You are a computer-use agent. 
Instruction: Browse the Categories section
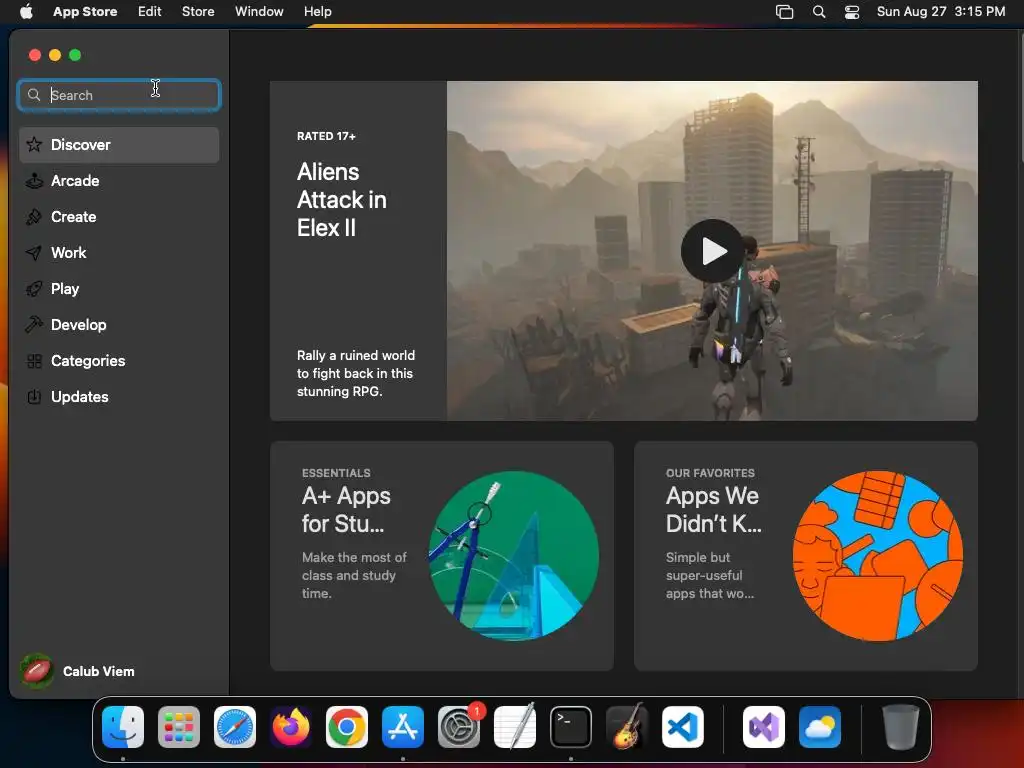[120, 360]
